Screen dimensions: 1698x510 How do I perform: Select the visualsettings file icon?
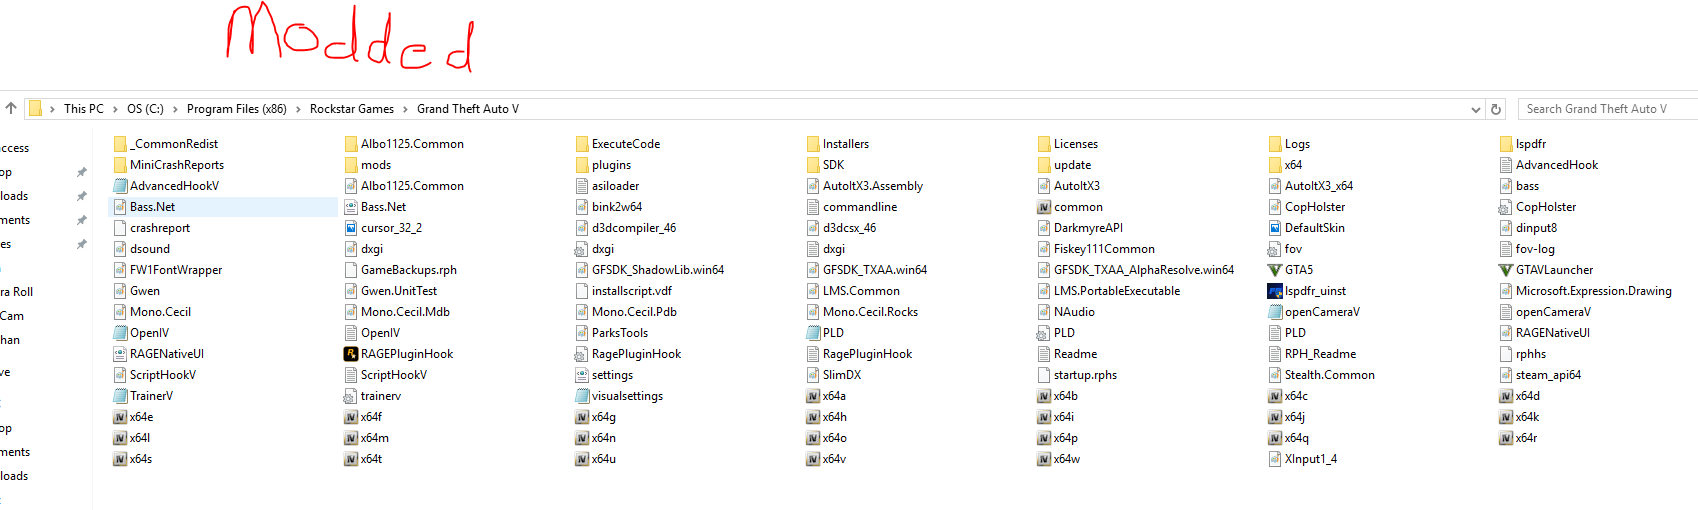582,396
